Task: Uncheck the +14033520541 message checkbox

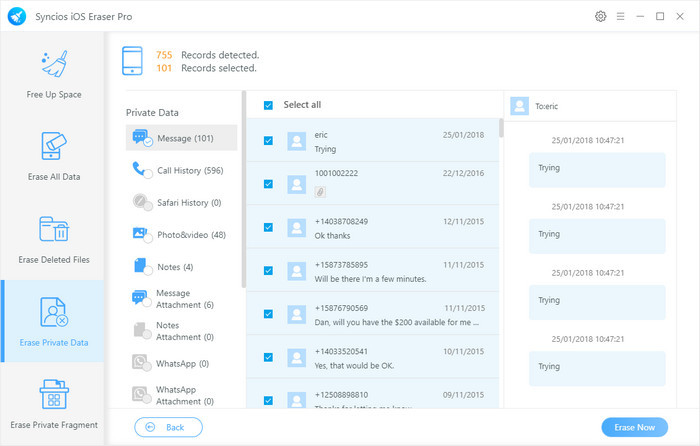Action: 268,357
